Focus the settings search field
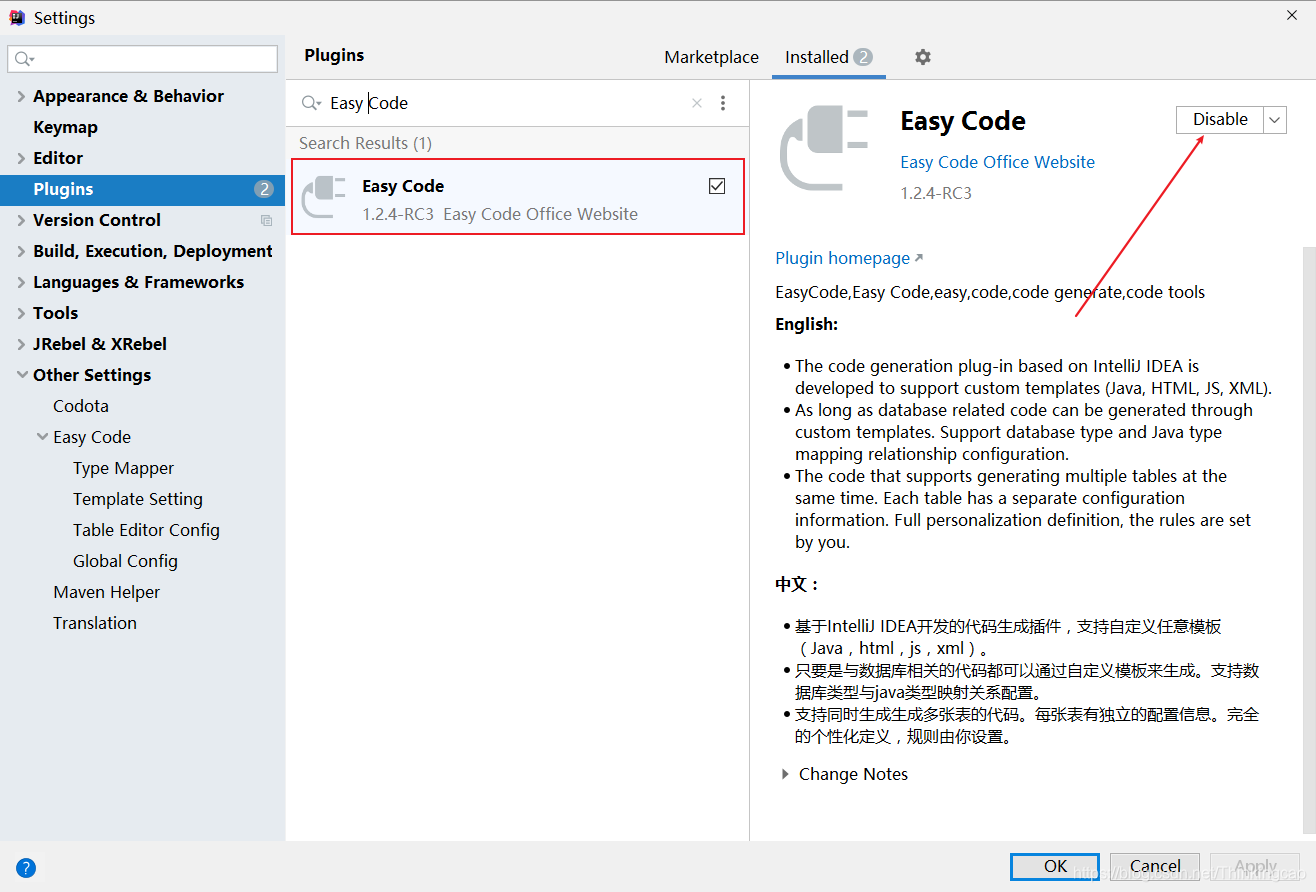Screen dimensions: 1316x892 142,59
